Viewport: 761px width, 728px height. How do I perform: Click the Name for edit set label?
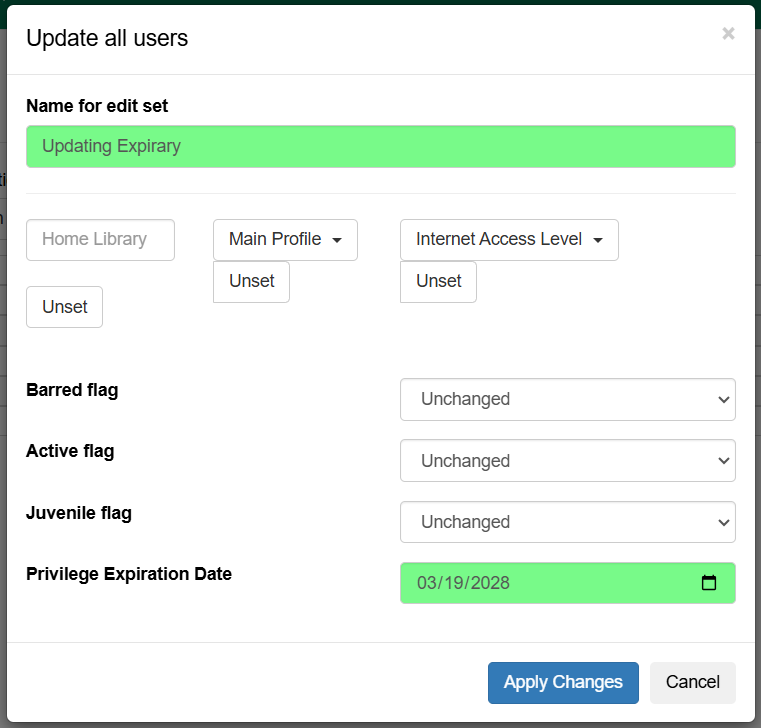[97, 106]
